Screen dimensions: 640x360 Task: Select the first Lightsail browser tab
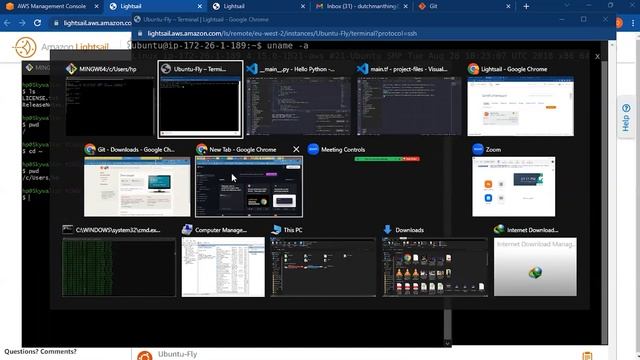click(x=155, y=6)
